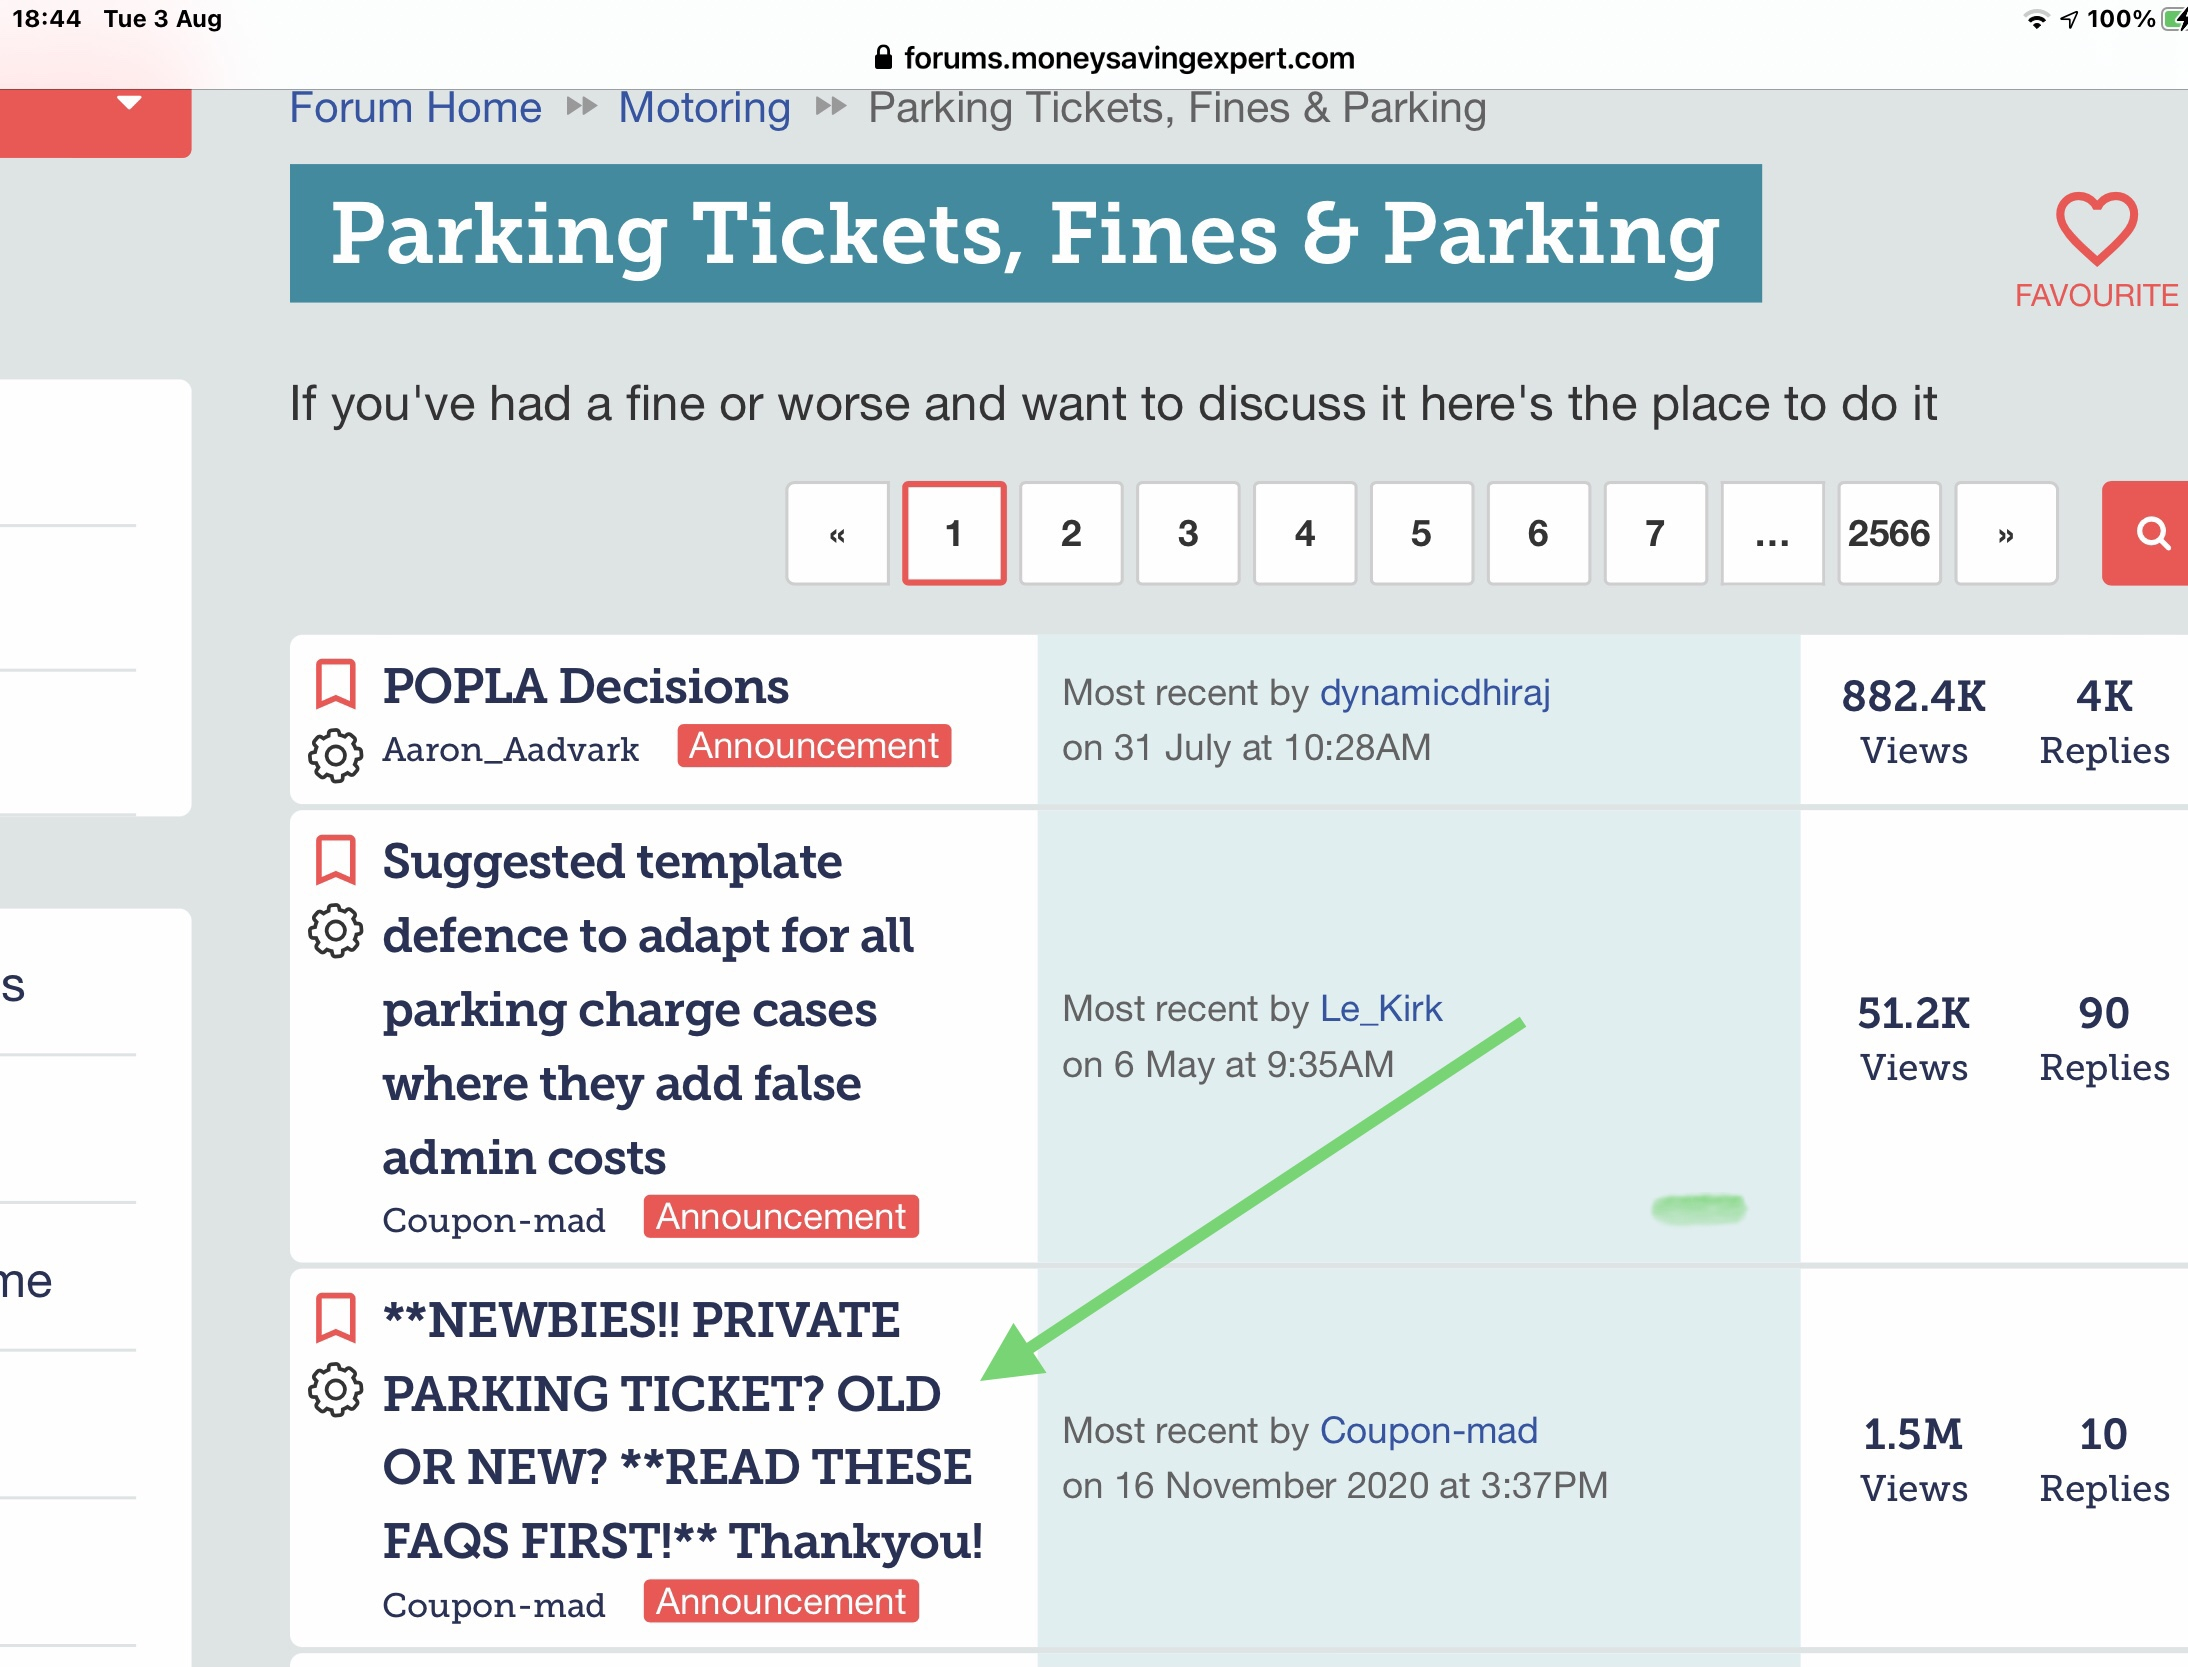View dynamicdhiraj's user profile
2188x1667 pixels.
pos(1434,693)
